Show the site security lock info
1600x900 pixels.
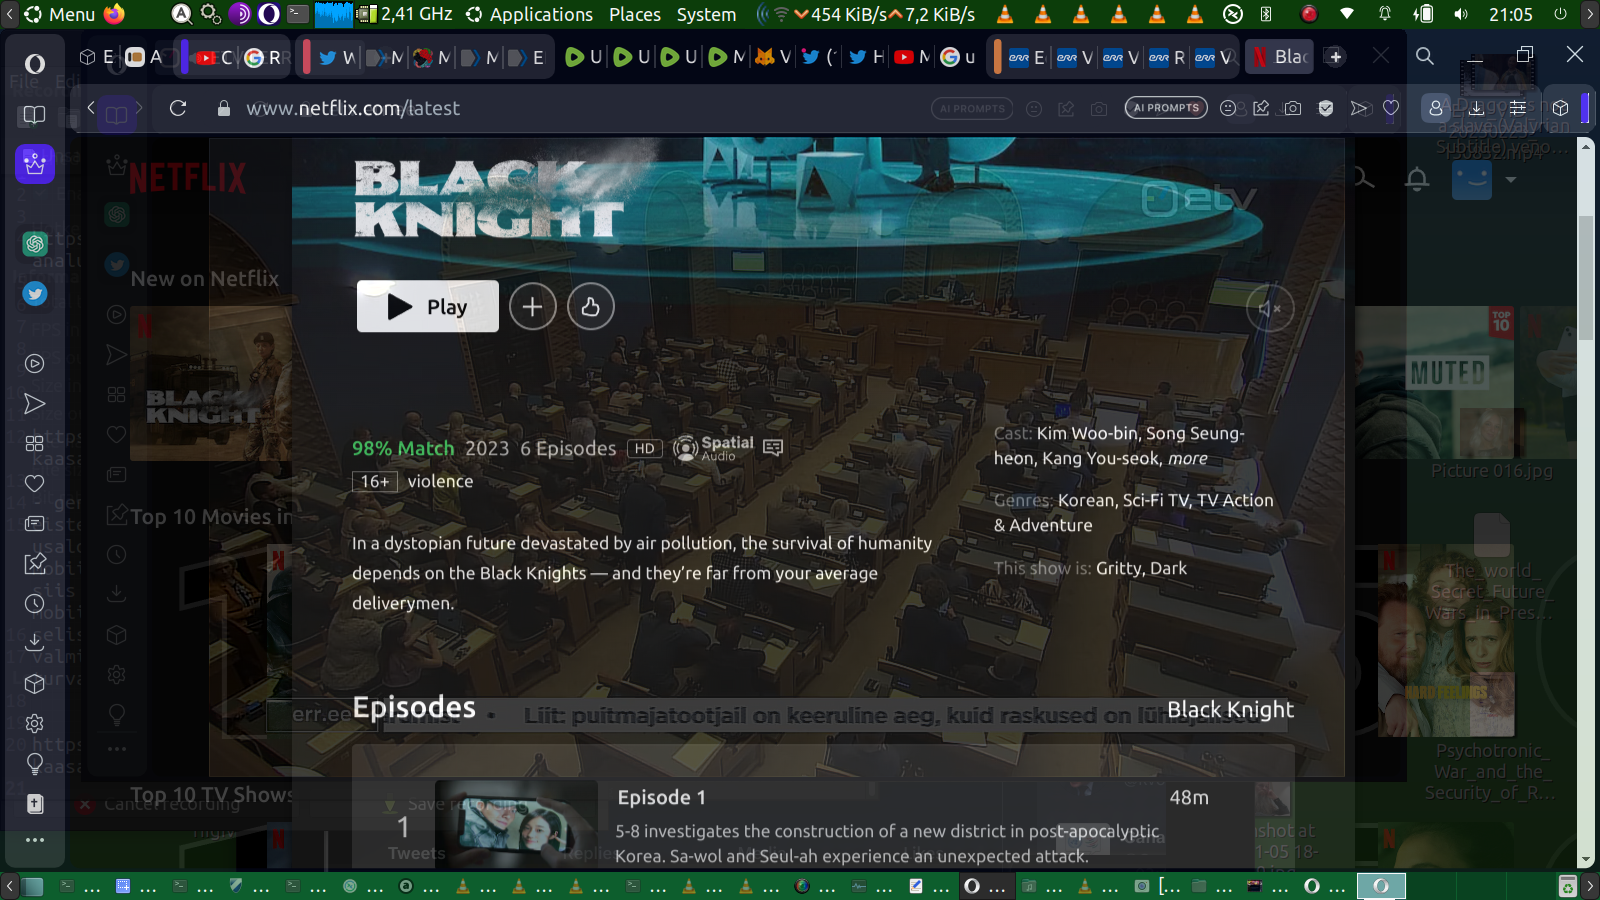[x=224, y=108]
